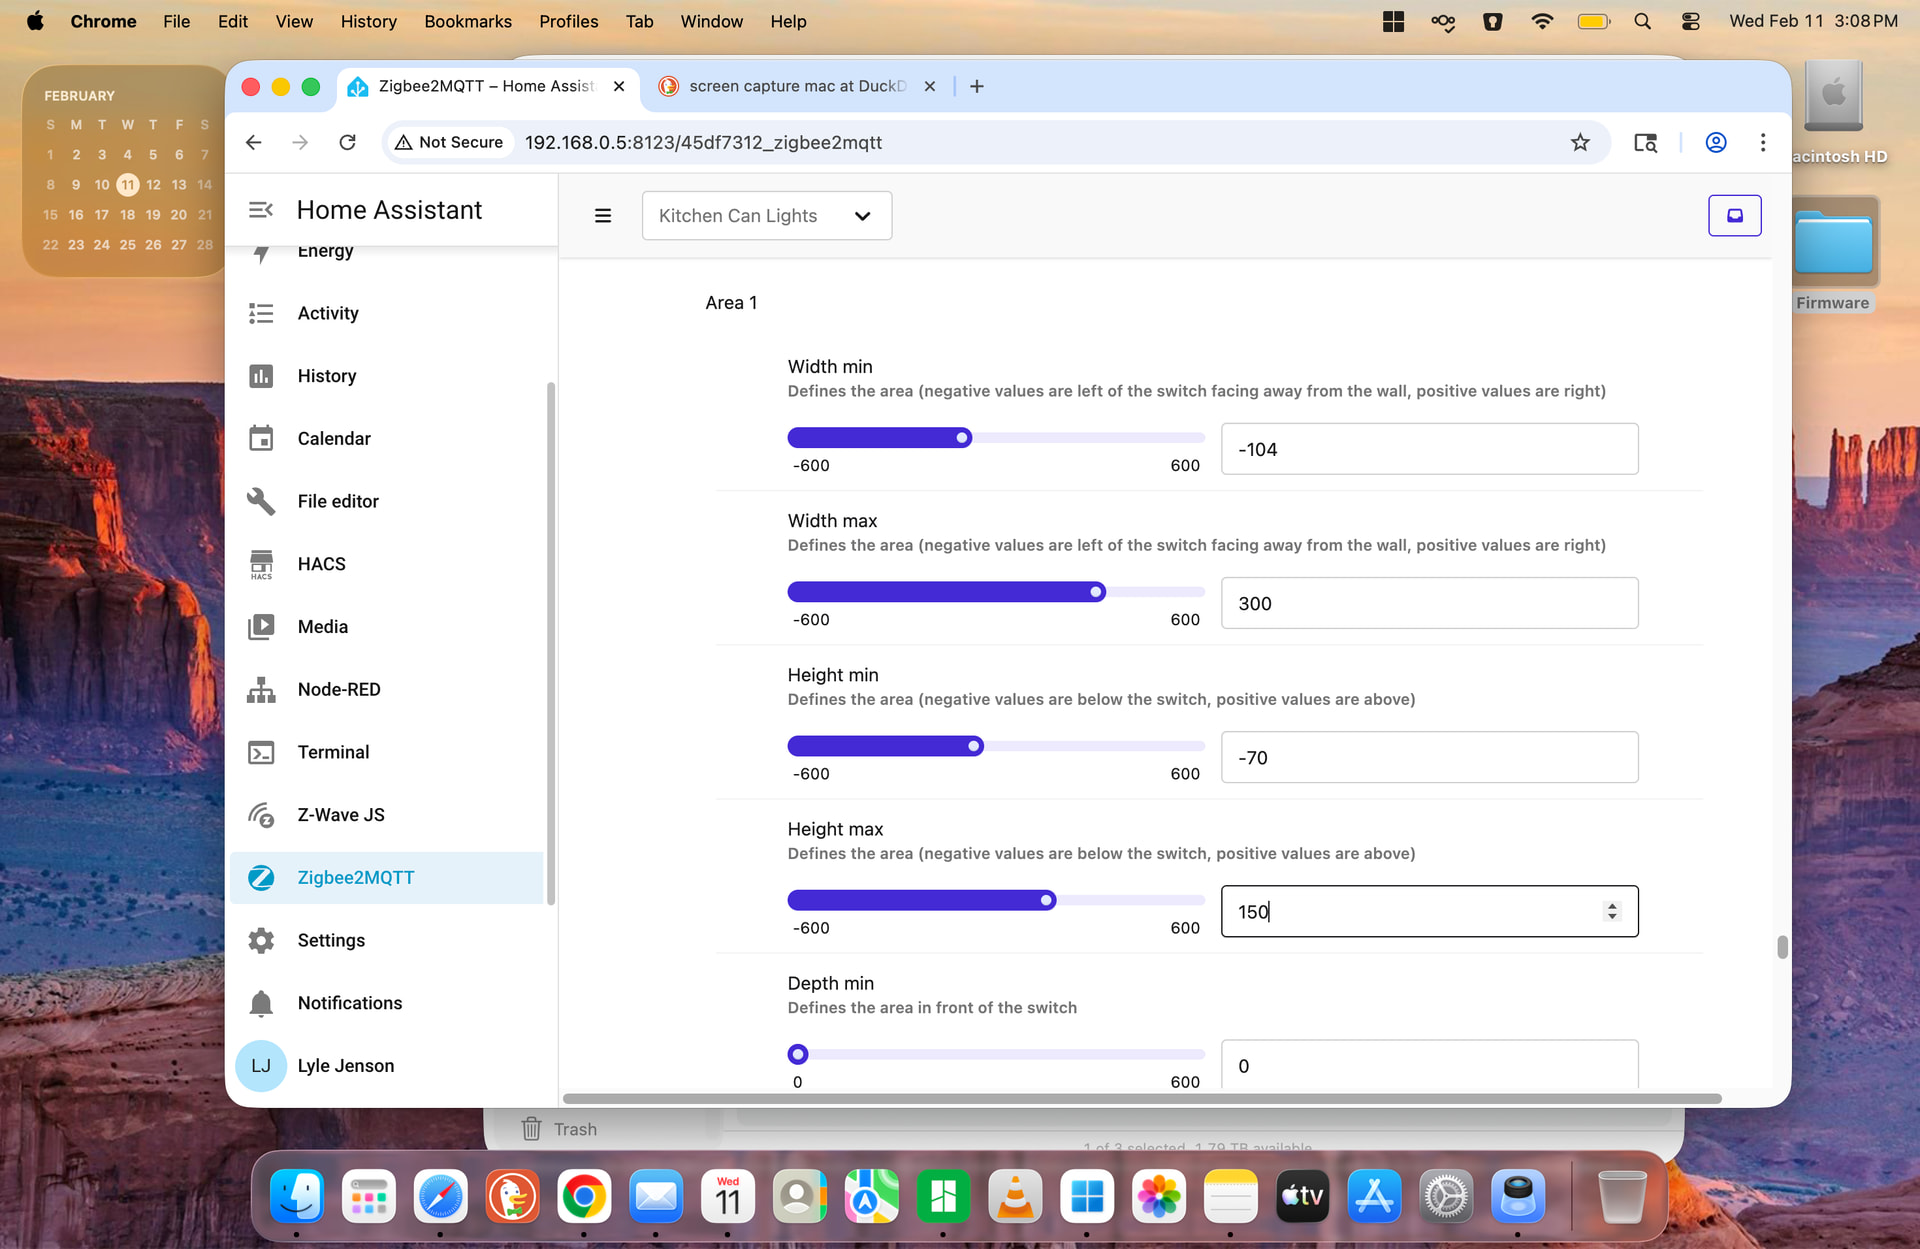Open the Kitchen Can Lights device dropdown
The height and width of the screenshot is (1249, 1920).
point(766,216)
